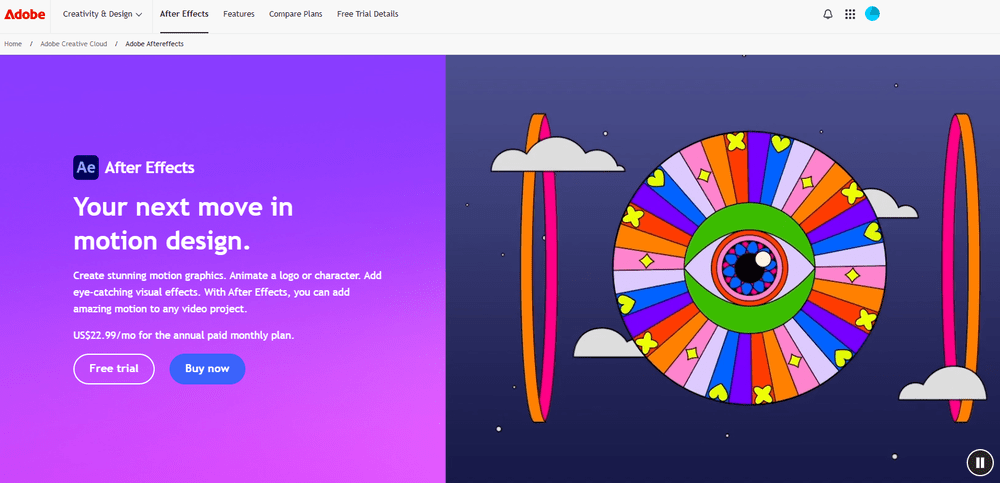Click Adobe Aftereffects breadcrumb
Viewport: 1000px width, 483px height.
coord(154,44)
